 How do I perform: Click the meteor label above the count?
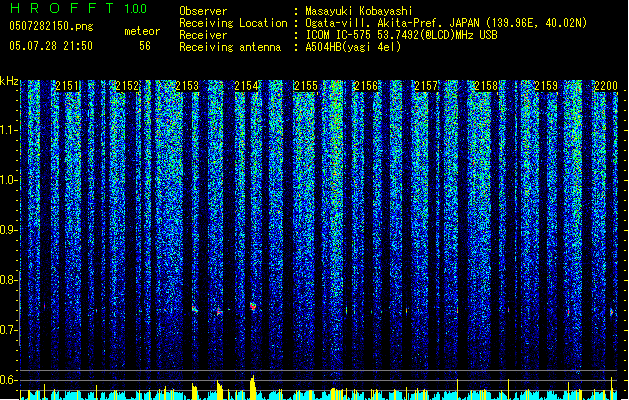(142, 31)
